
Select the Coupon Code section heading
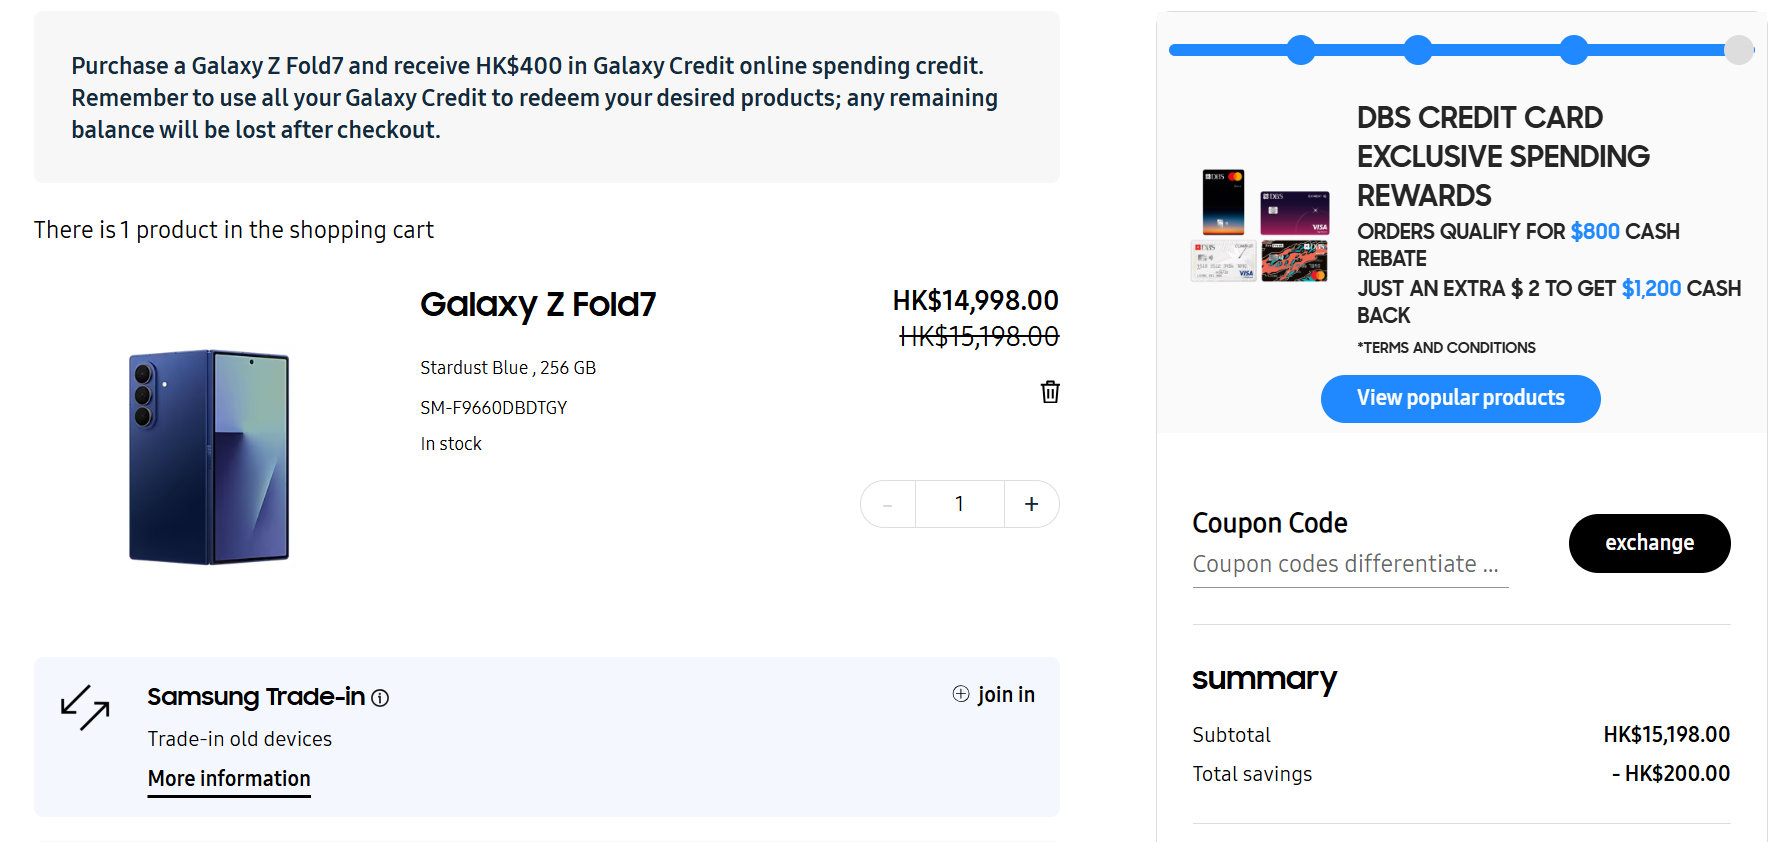(1269, 522)
